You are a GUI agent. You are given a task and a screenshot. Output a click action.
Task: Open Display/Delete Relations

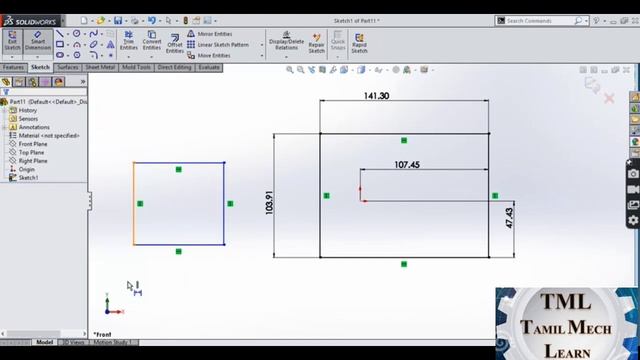point(286,40)
